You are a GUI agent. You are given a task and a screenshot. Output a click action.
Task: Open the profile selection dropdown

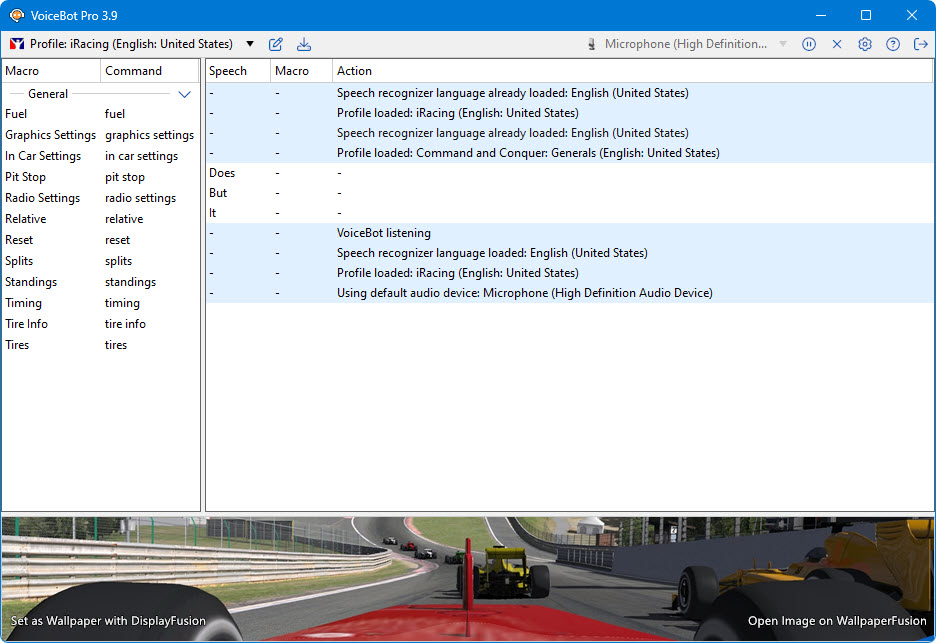250,44
